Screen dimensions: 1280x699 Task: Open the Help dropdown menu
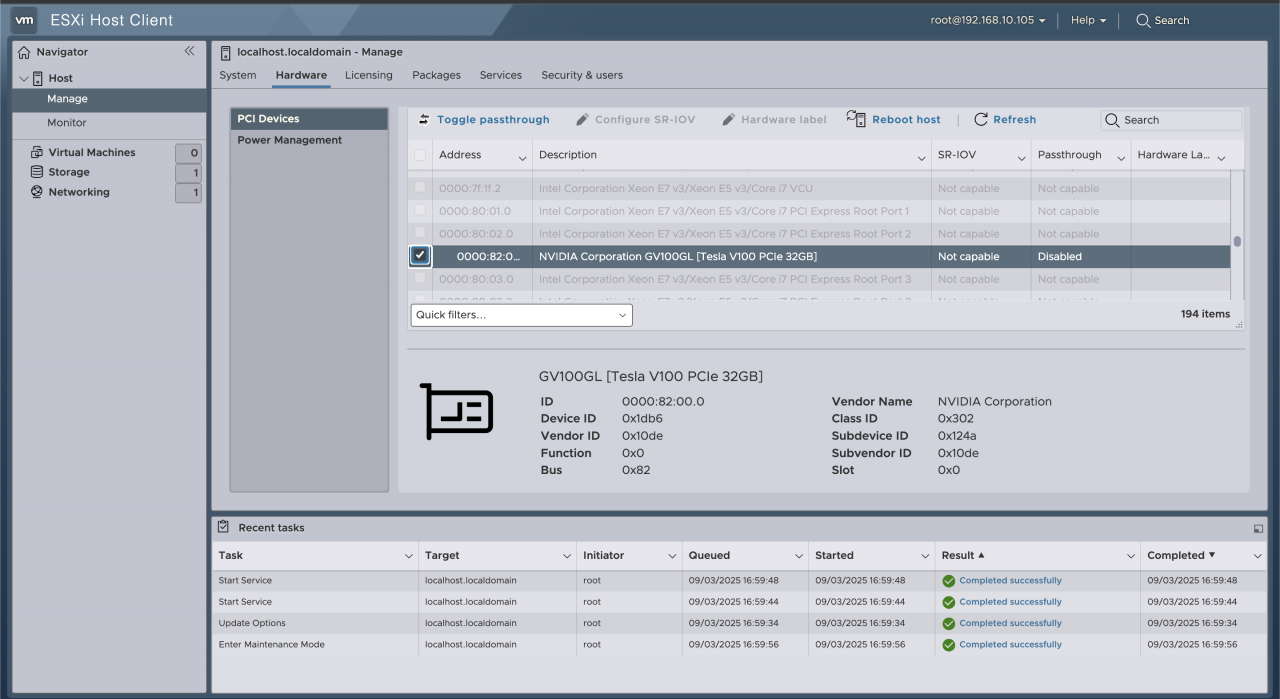[x=1089, y=20]
